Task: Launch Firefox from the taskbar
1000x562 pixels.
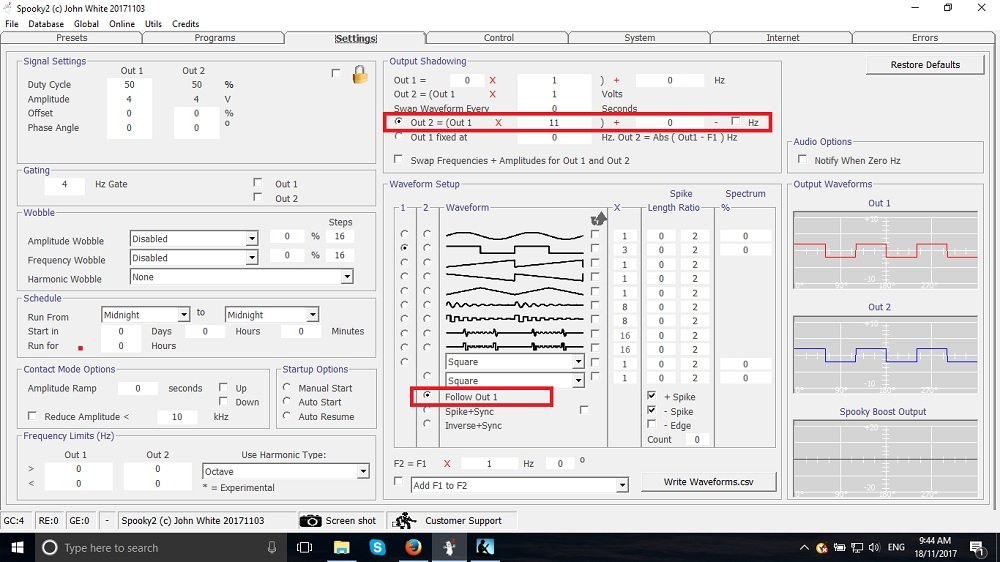Action: [x=413, y=547]
